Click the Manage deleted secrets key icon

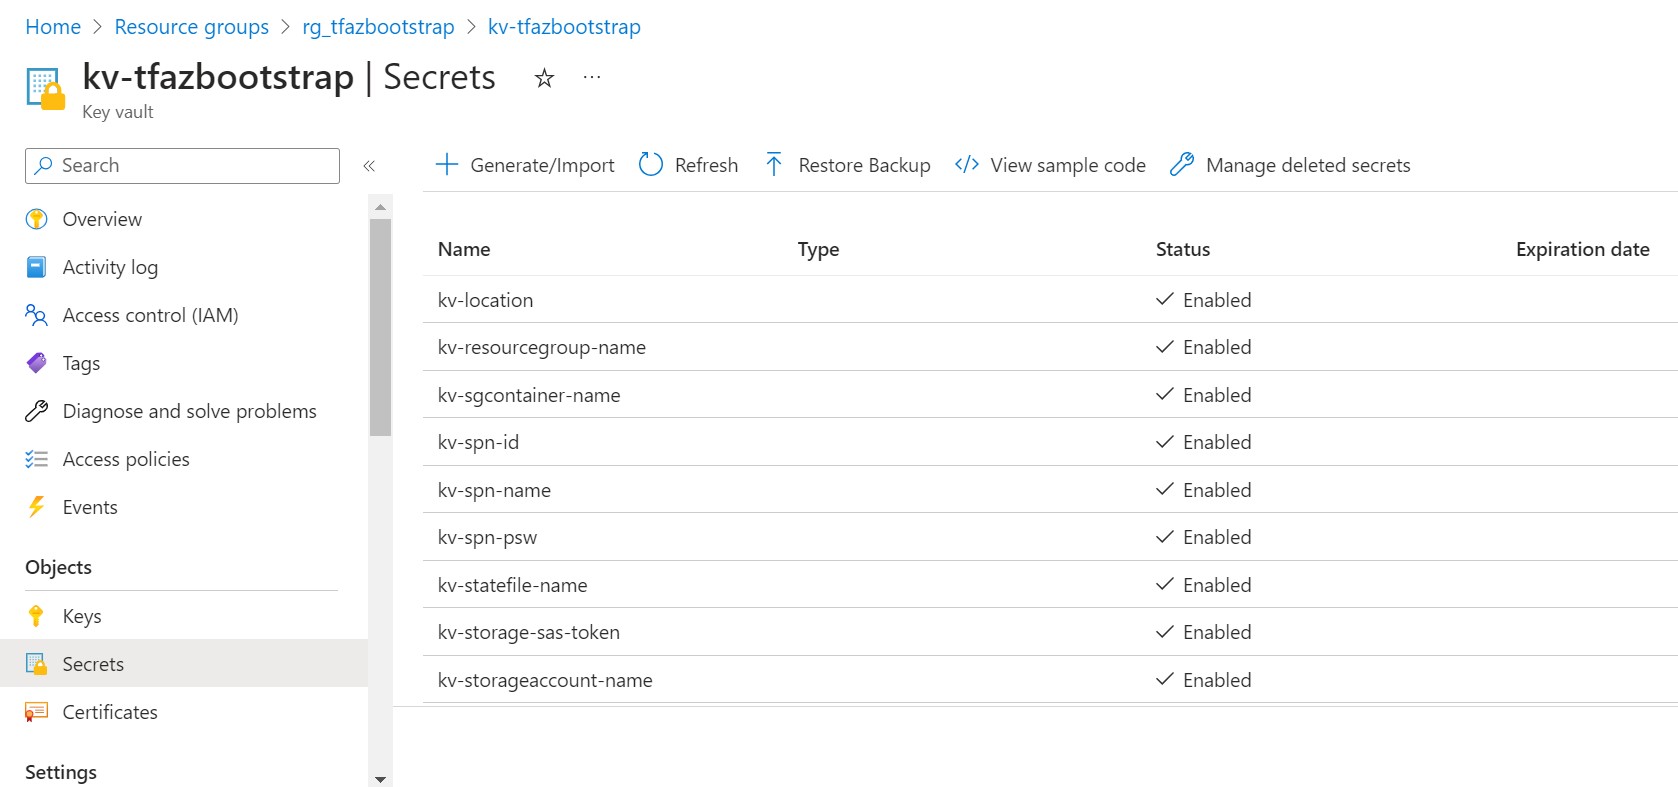coord(1182,165)
